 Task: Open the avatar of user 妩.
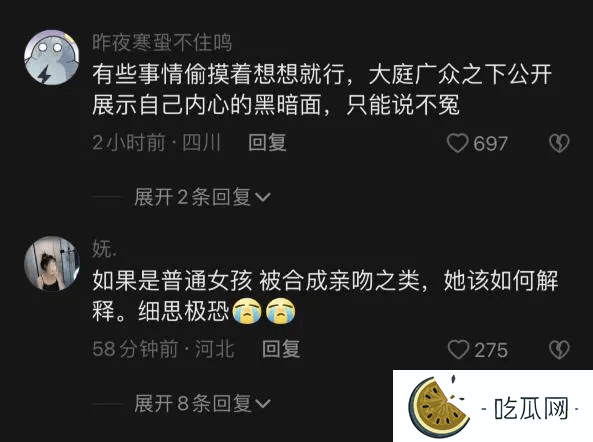click(x=52, y=264)
